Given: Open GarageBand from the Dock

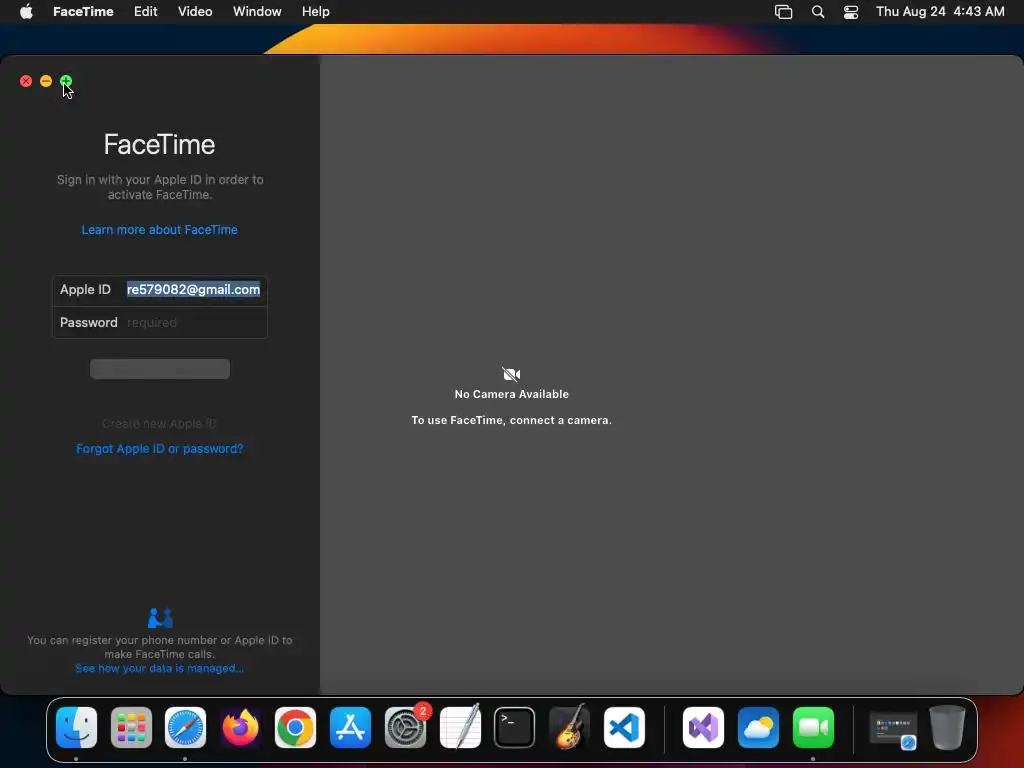Looking at the screenshot, I should (x=569, y=727).
